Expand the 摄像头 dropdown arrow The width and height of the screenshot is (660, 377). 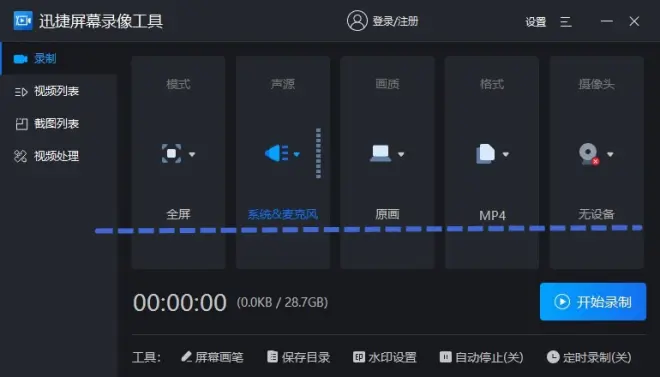point(610,154)
